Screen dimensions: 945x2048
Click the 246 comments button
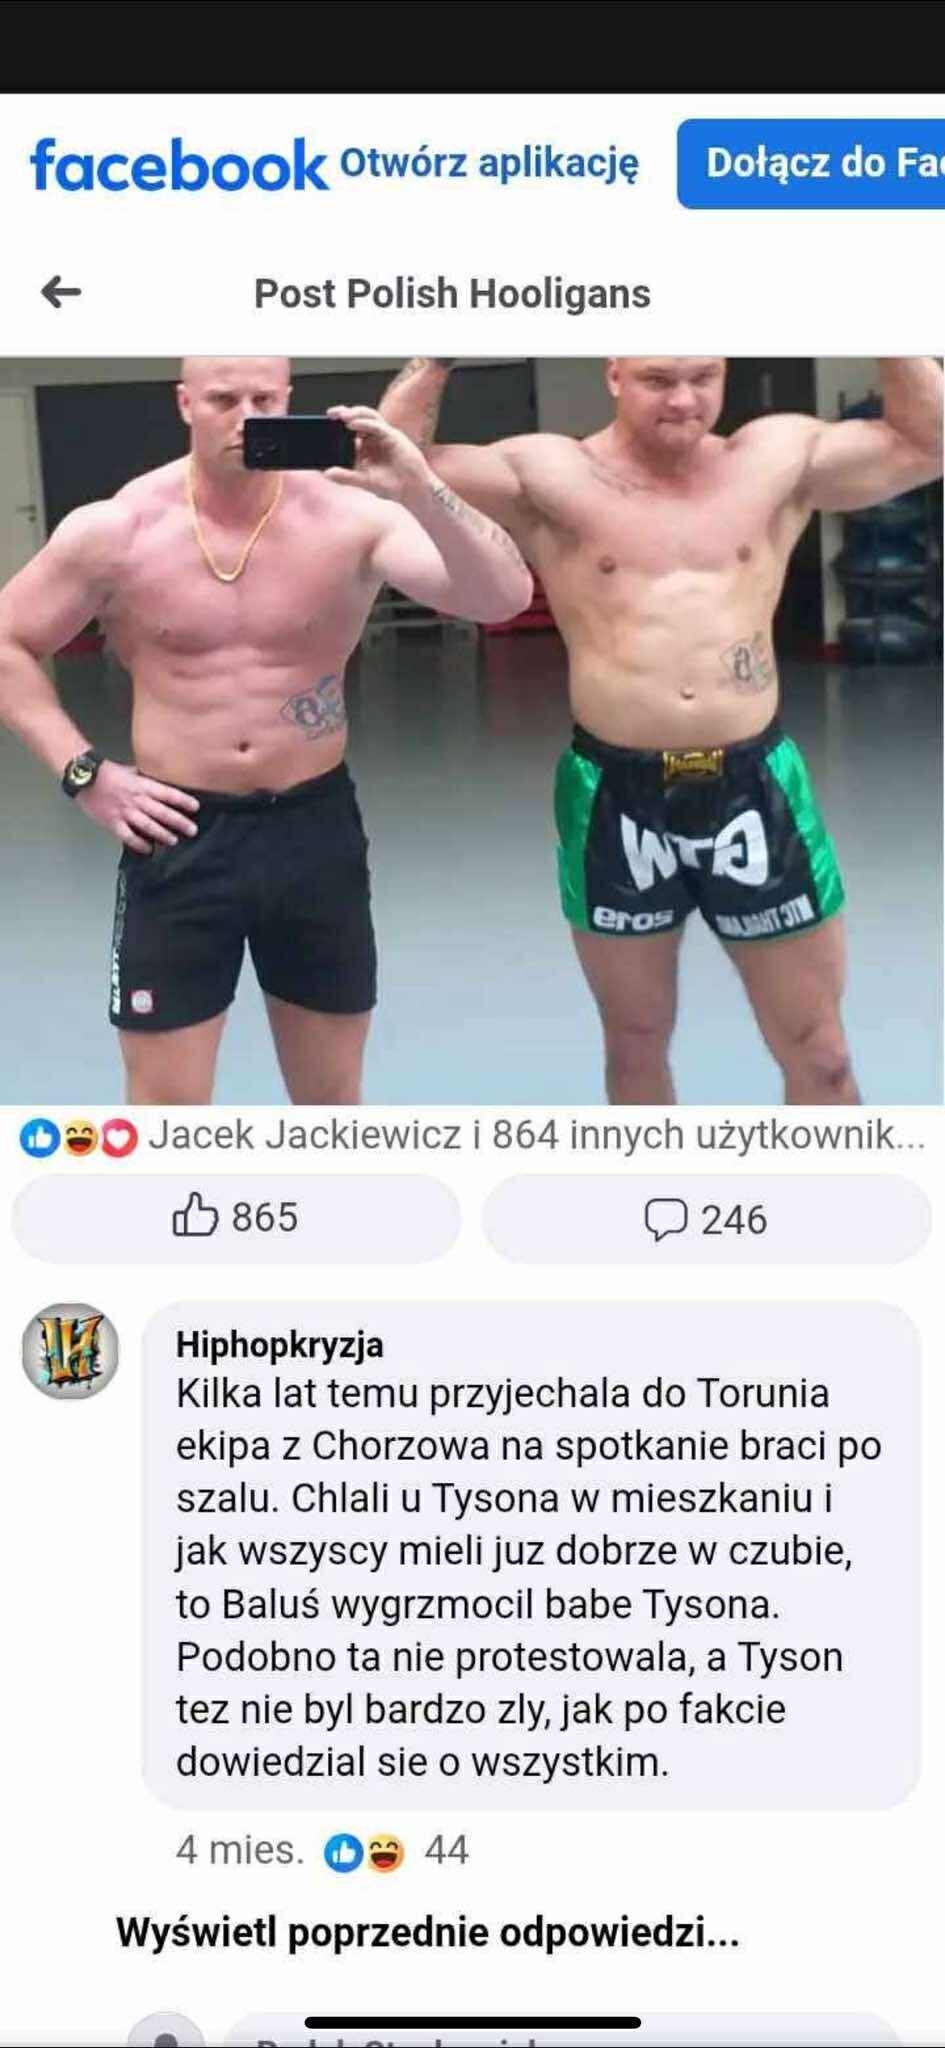pos(707,1219)
